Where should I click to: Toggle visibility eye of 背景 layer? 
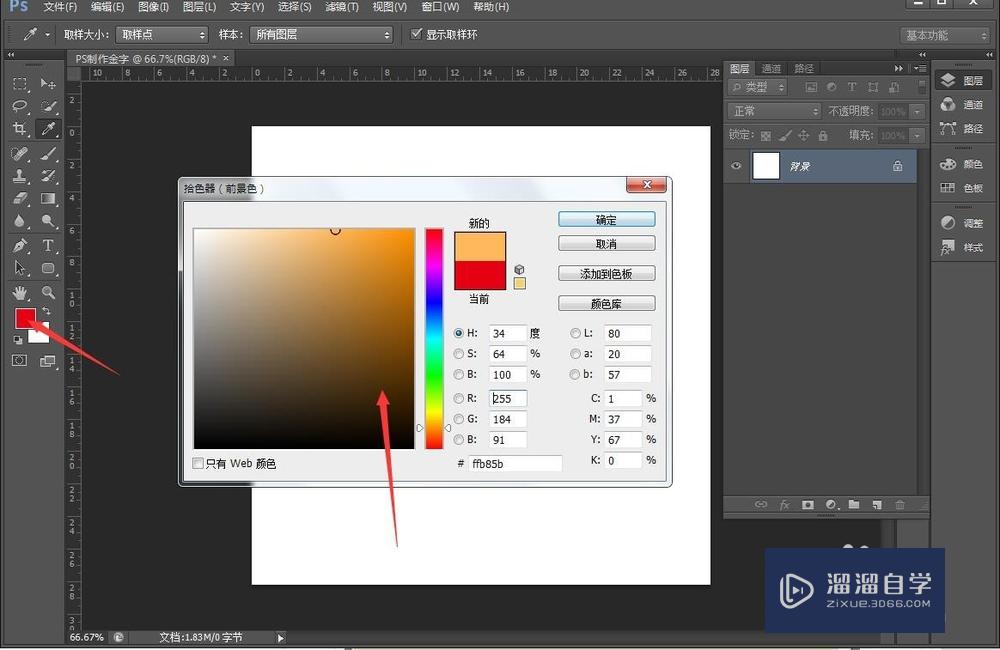(x=737, y=166)
